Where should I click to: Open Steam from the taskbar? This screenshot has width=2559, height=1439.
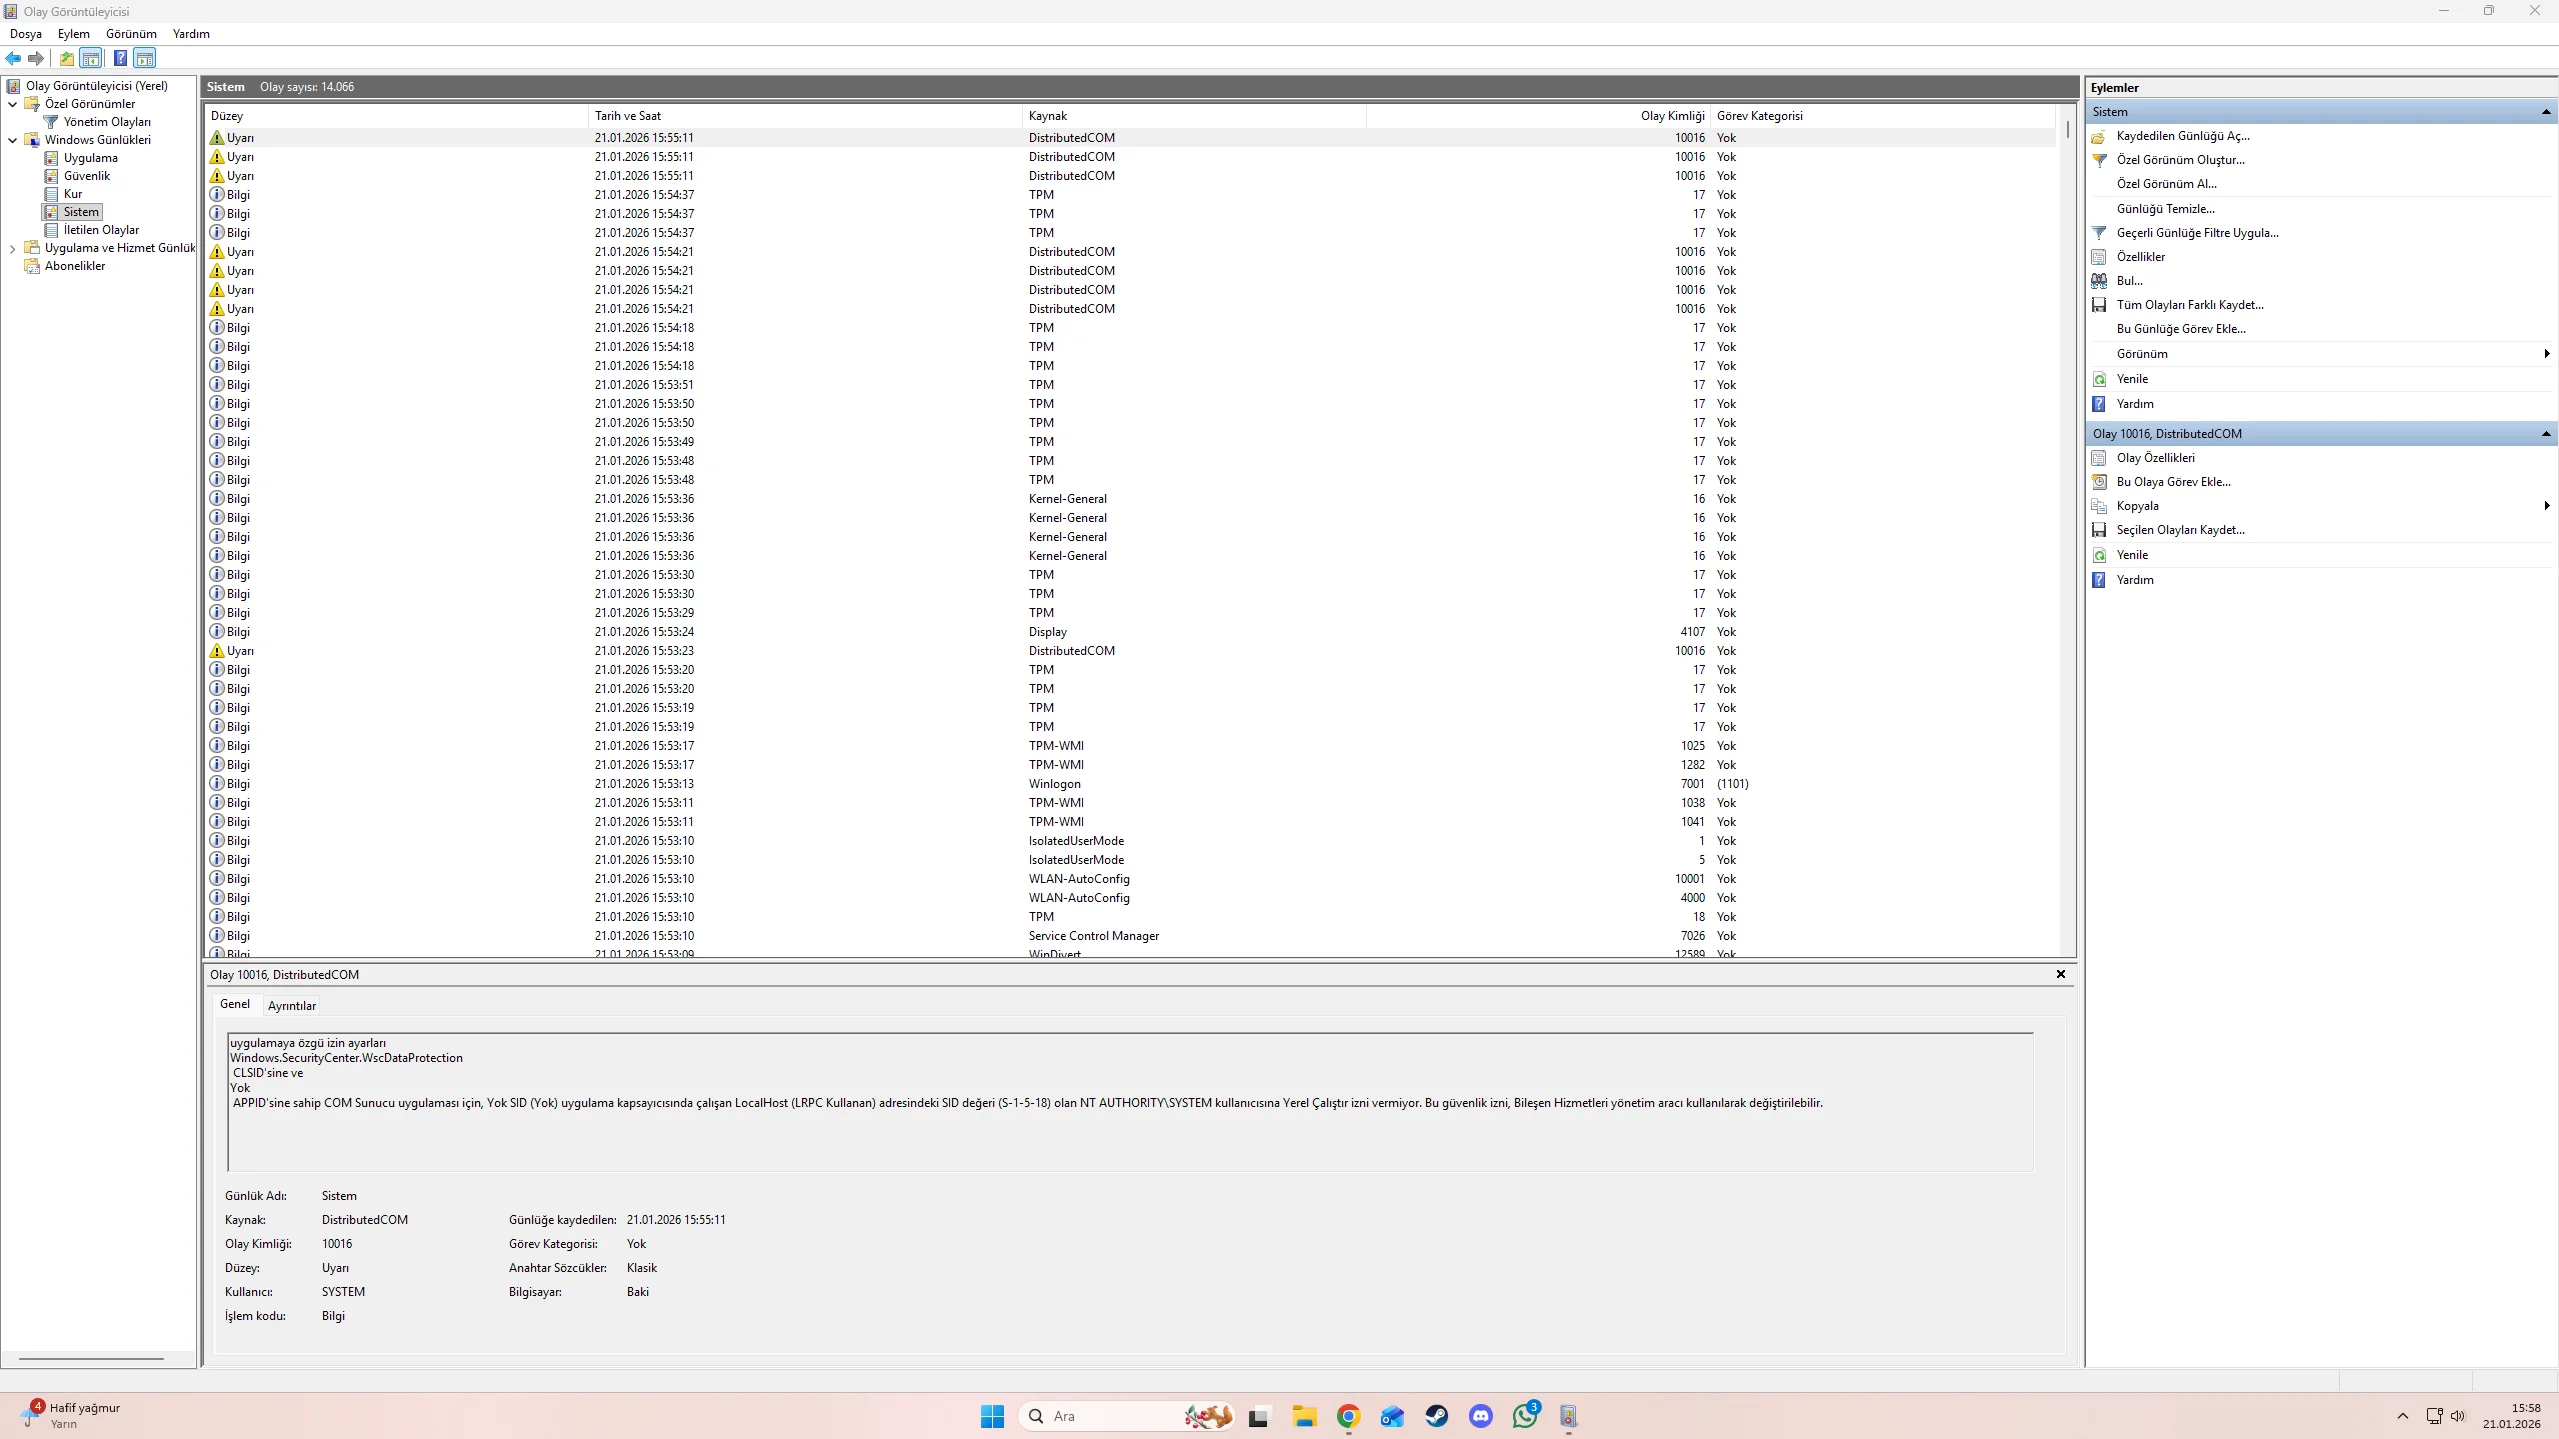[1436, 1416]
